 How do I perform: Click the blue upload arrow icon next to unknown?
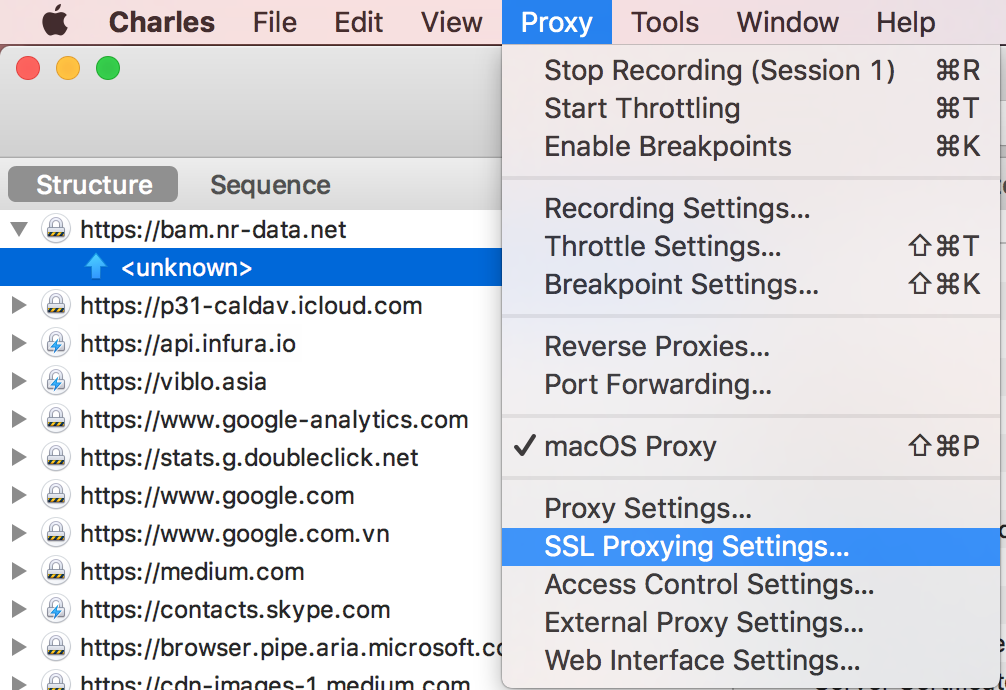[96, 268]
